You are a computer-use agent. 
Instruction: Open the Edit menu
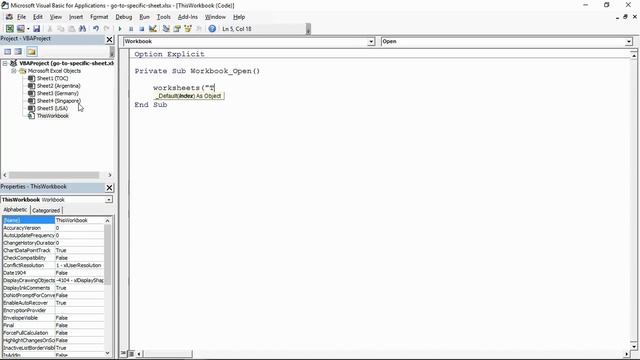38,17
